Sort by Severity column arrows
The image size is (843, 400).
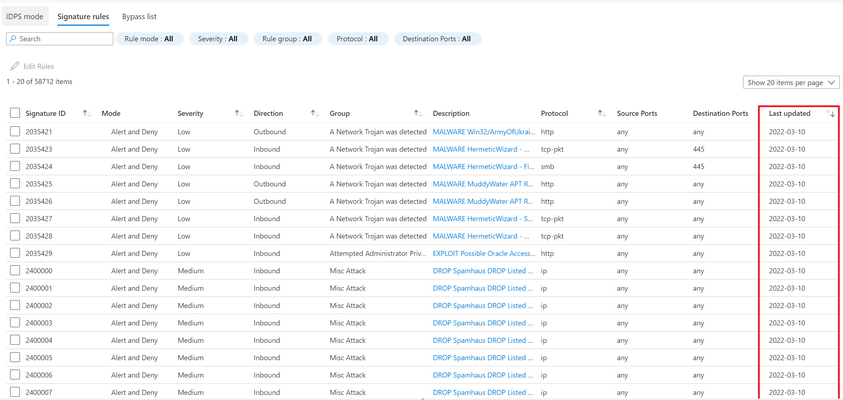coord(239,113)
